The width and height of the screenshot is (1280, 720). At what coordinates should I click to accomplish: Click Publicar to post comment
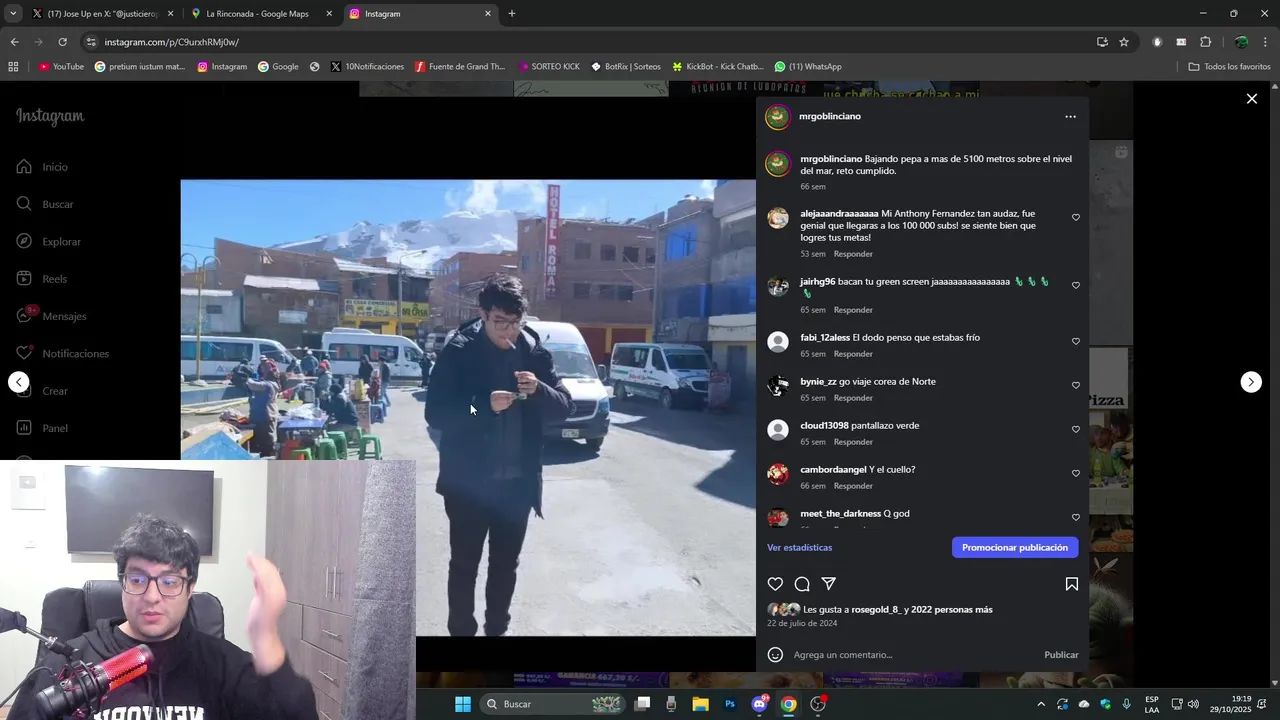[1061, 655]
